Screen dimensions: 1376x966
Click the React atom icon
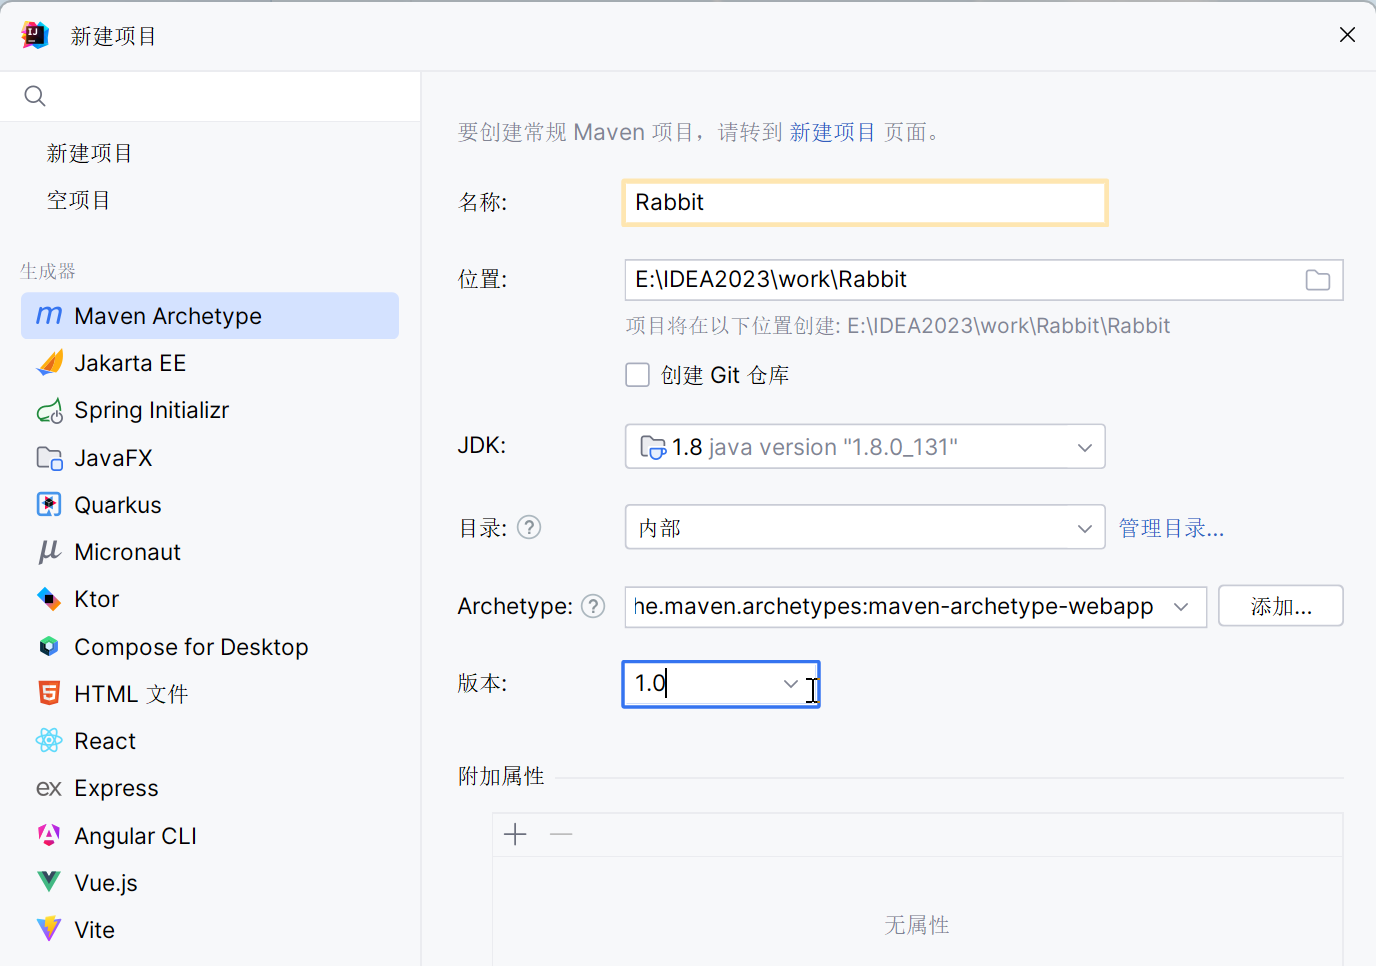pyautogui.click(x=49, y=741)
